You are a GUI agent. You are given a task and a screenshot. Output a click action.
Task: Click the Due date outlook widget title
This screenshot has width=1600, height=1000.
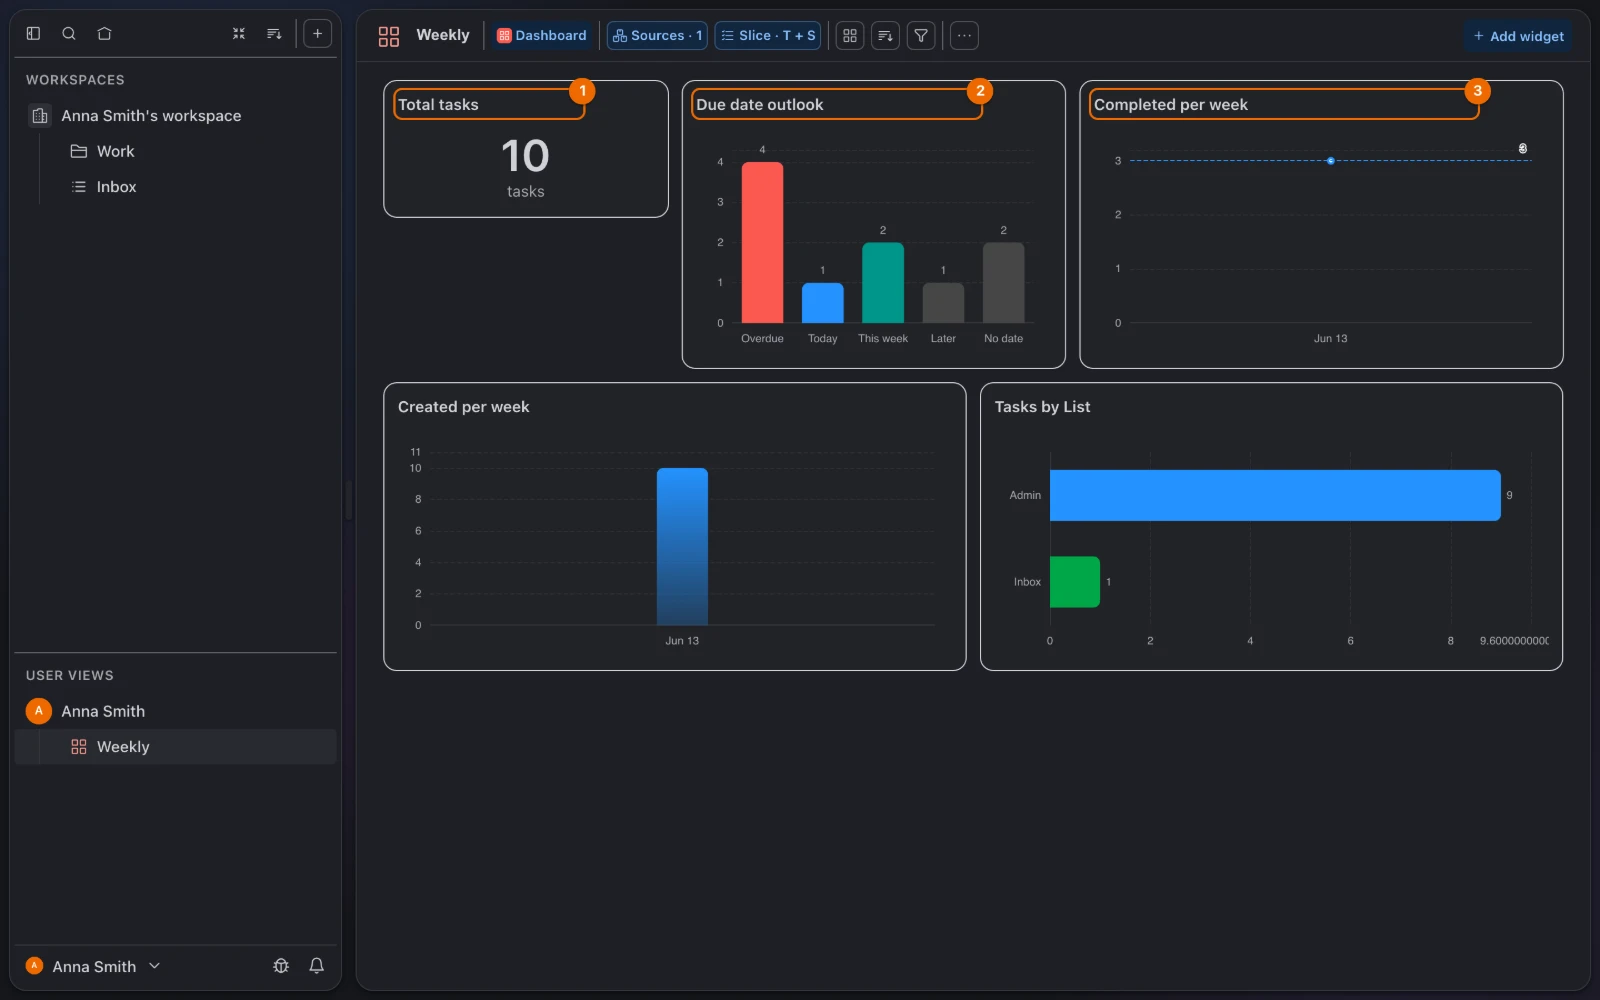tap(760, 104)
